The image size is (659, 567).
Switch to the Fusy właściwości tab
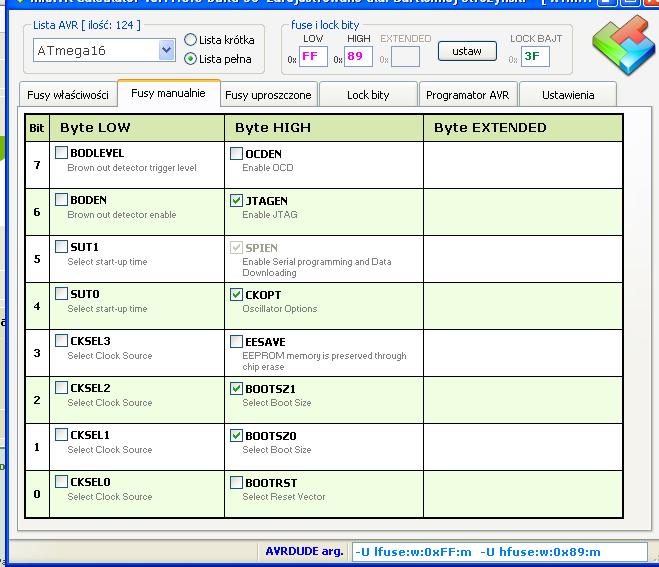(68, 95)
